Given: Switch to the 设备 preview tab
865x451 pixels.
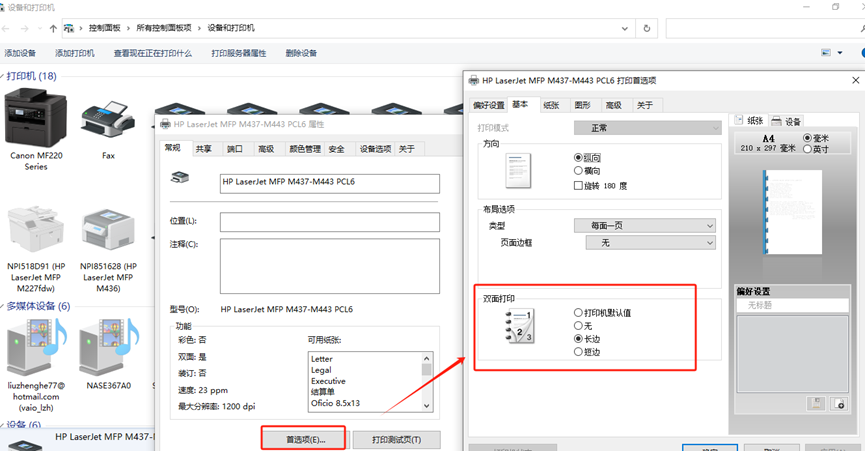Looking at the screenshot, I should pyautogui.click(x=787, y=121).
